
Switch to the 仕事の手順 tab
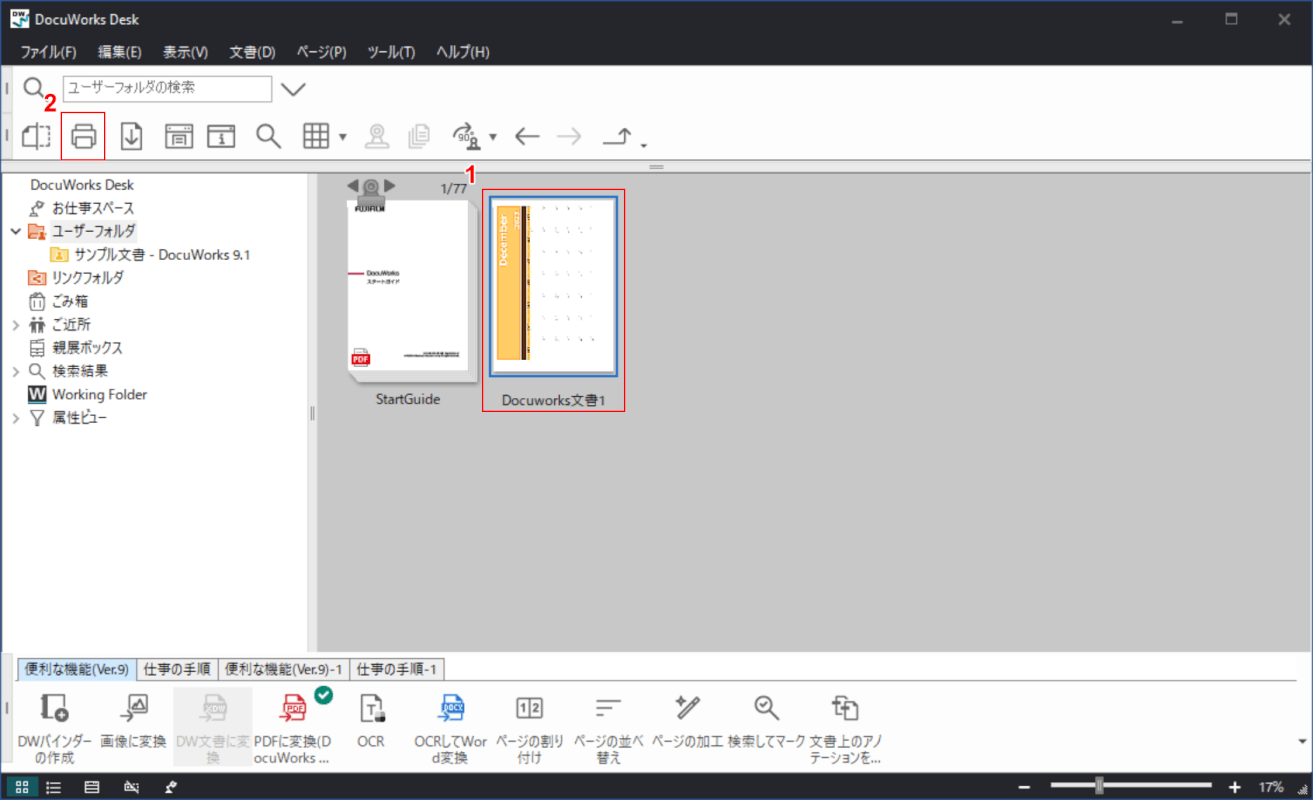[177, 670]
